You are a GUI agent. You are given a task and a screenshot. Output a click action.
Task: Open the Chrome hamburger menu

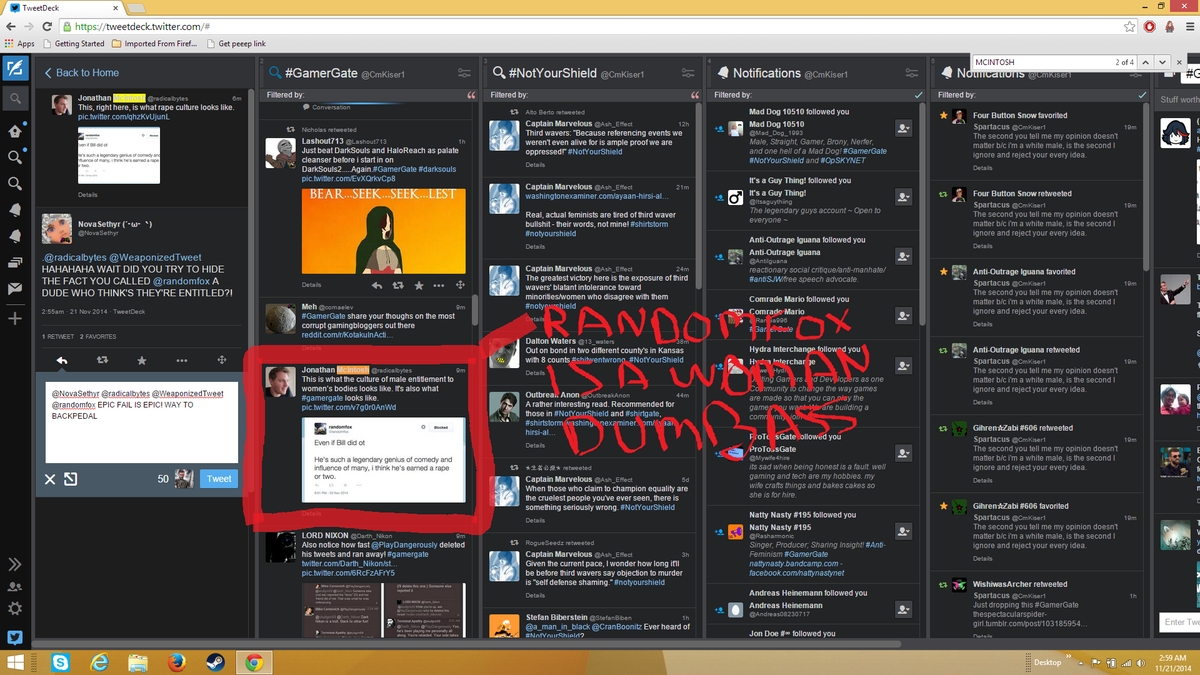coord(1188,27)
